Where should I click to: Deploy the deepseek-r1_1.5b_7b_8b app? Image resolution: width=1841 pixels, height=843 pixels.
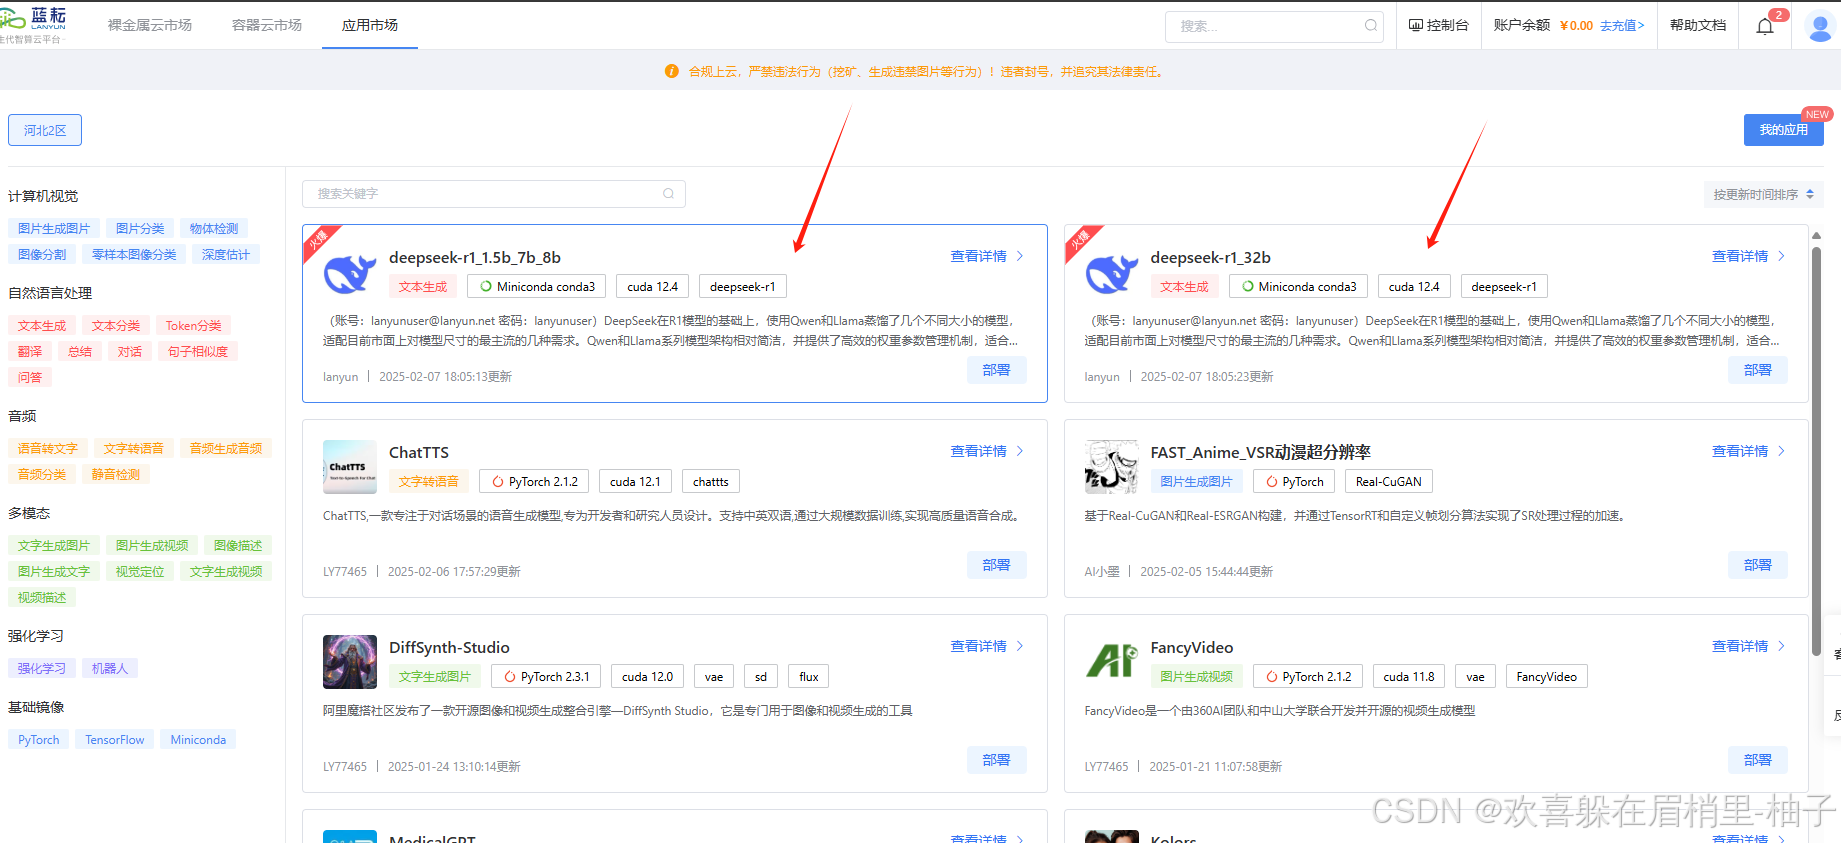pyautogui.click(x=997, y=370)
